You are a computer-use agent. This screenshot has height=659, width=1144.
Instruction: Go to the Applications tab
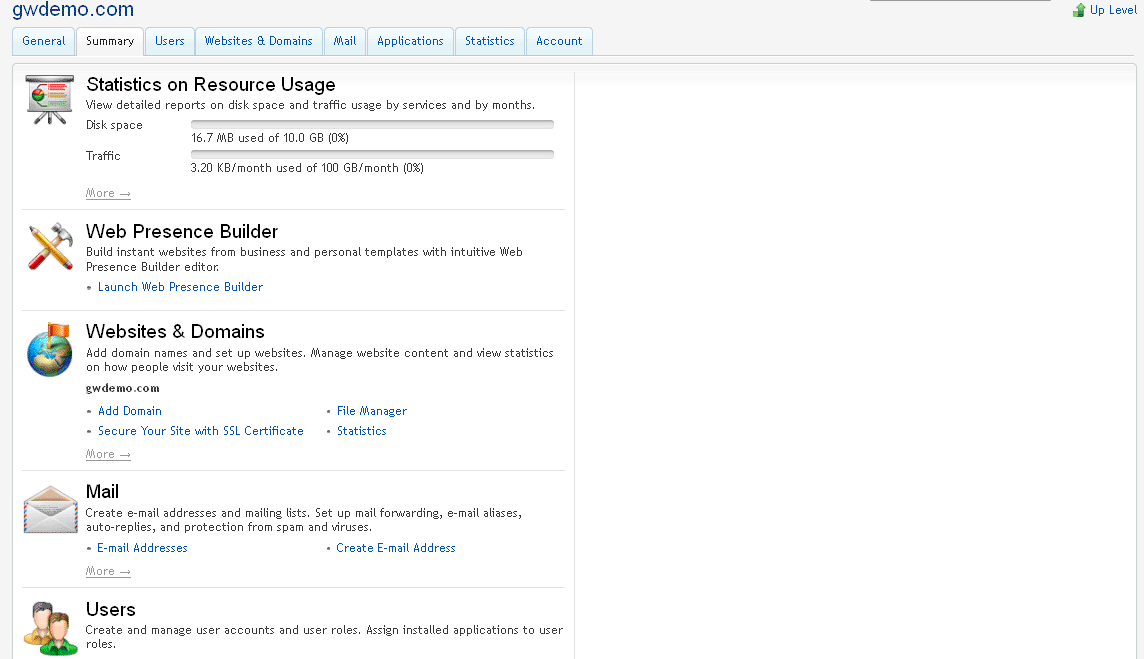pyautogui.click(x=410, y=41)
